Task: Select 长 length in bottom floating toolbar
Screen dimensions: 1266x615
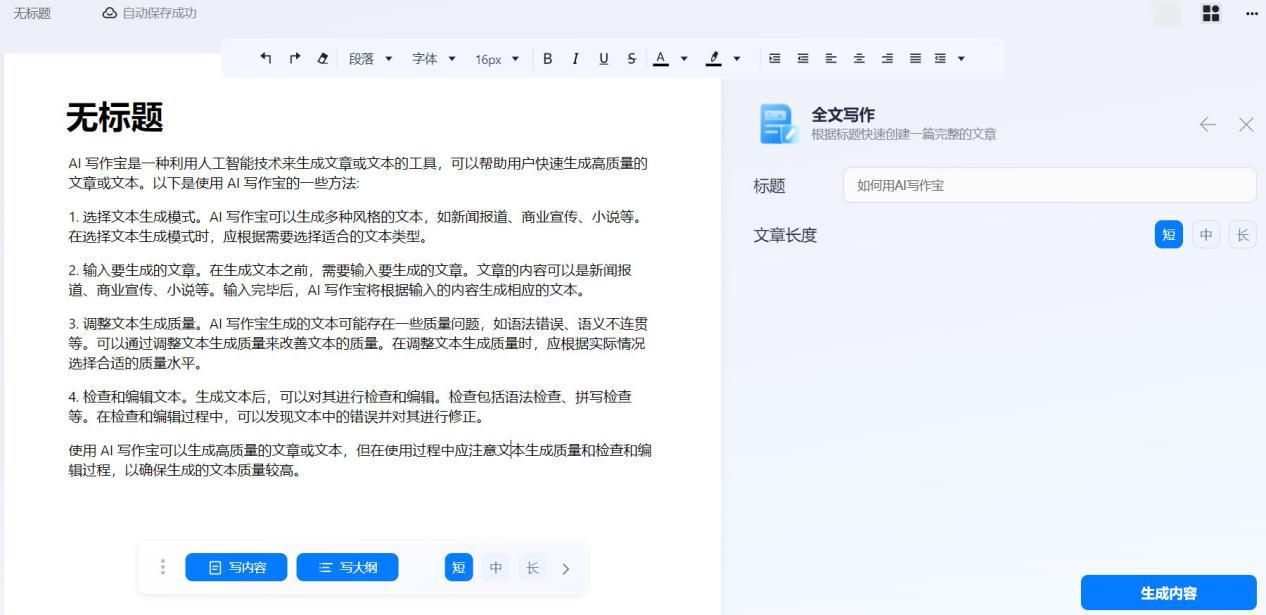Action: pos(532,567)
